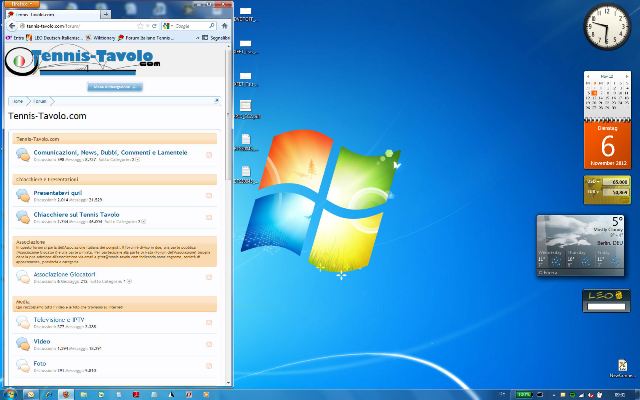Image resolution: width=640 pixels, height=400 pixels.
Task: Open the Wiktionary bookmark
Action: point(100,38)
